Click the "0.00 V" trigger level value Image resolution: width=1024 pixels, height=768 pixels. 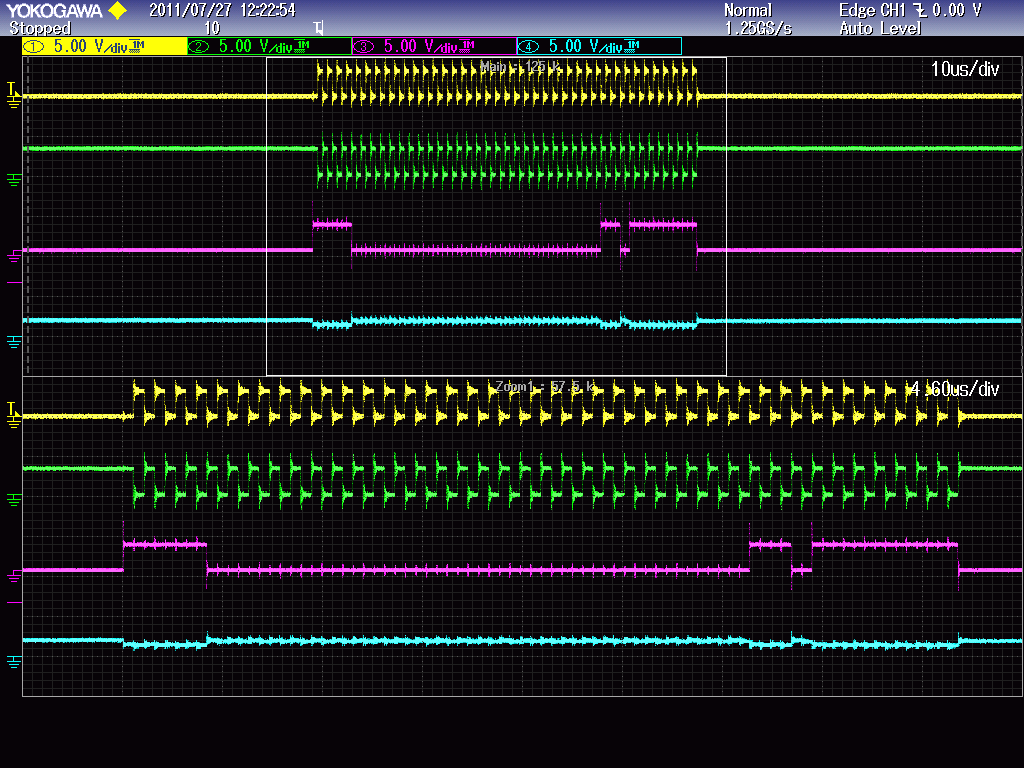957,10
